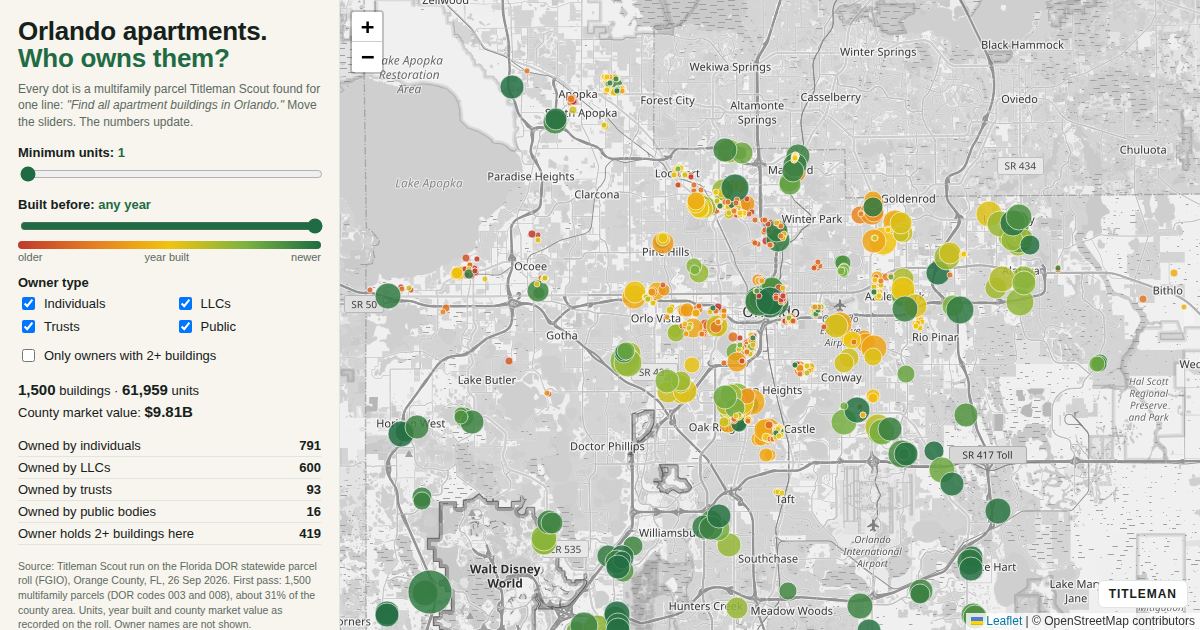
Task: Zoom in on the map
Action: pos(367,27)
